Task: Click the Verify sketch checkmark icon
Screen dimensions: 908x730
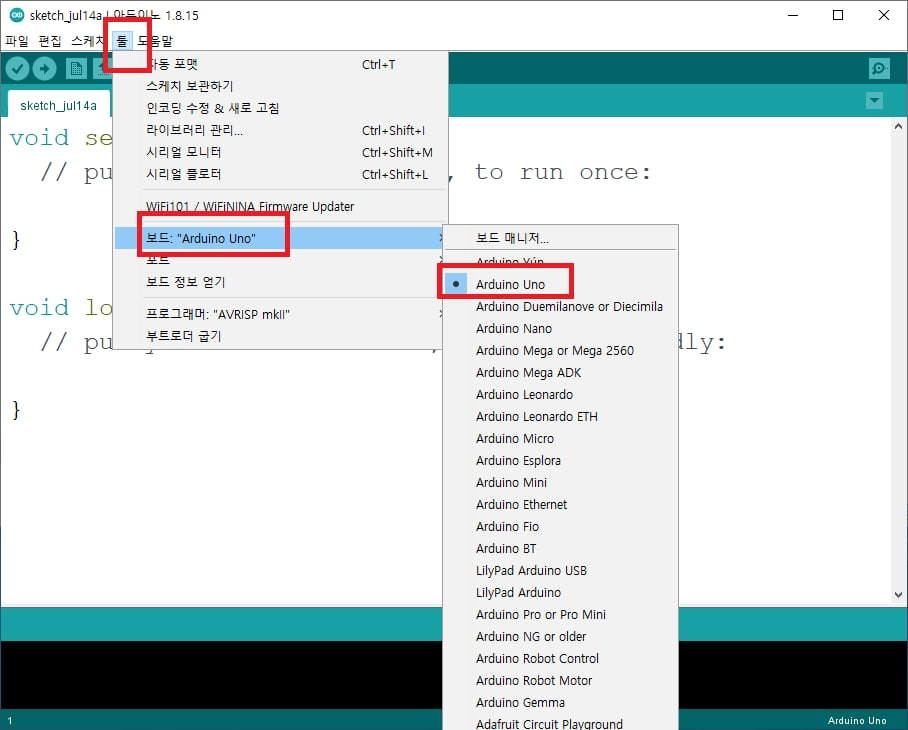Action: pyautogui.click(x=17, y=68)
